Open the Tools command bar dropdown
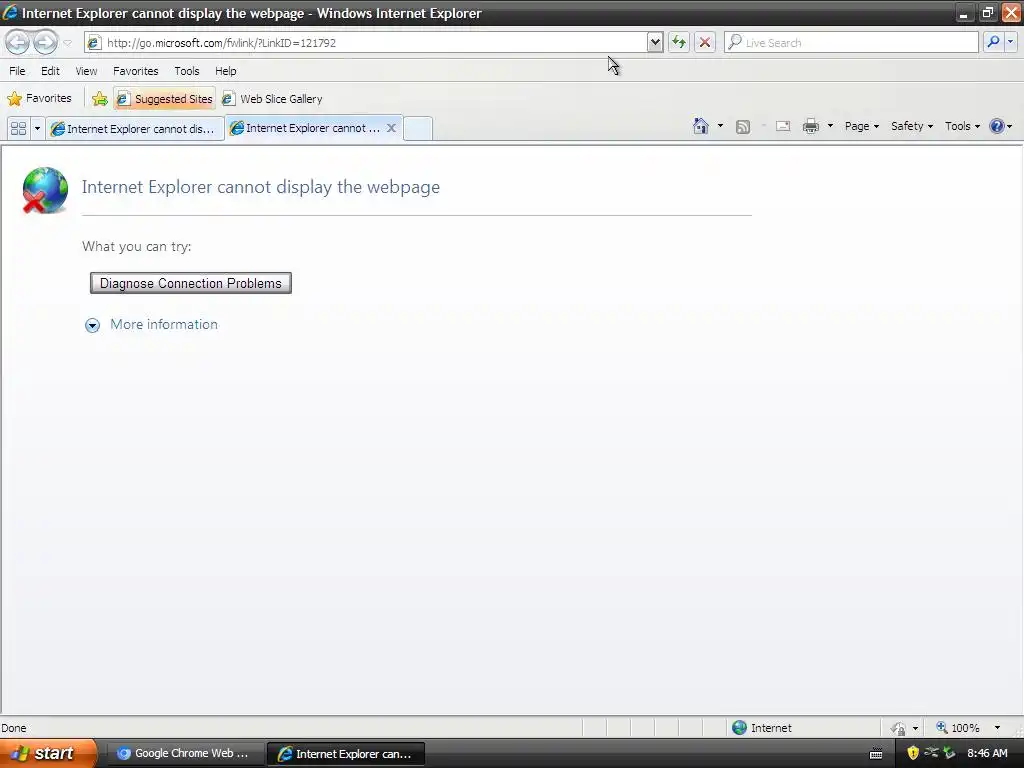 point(962,126)
